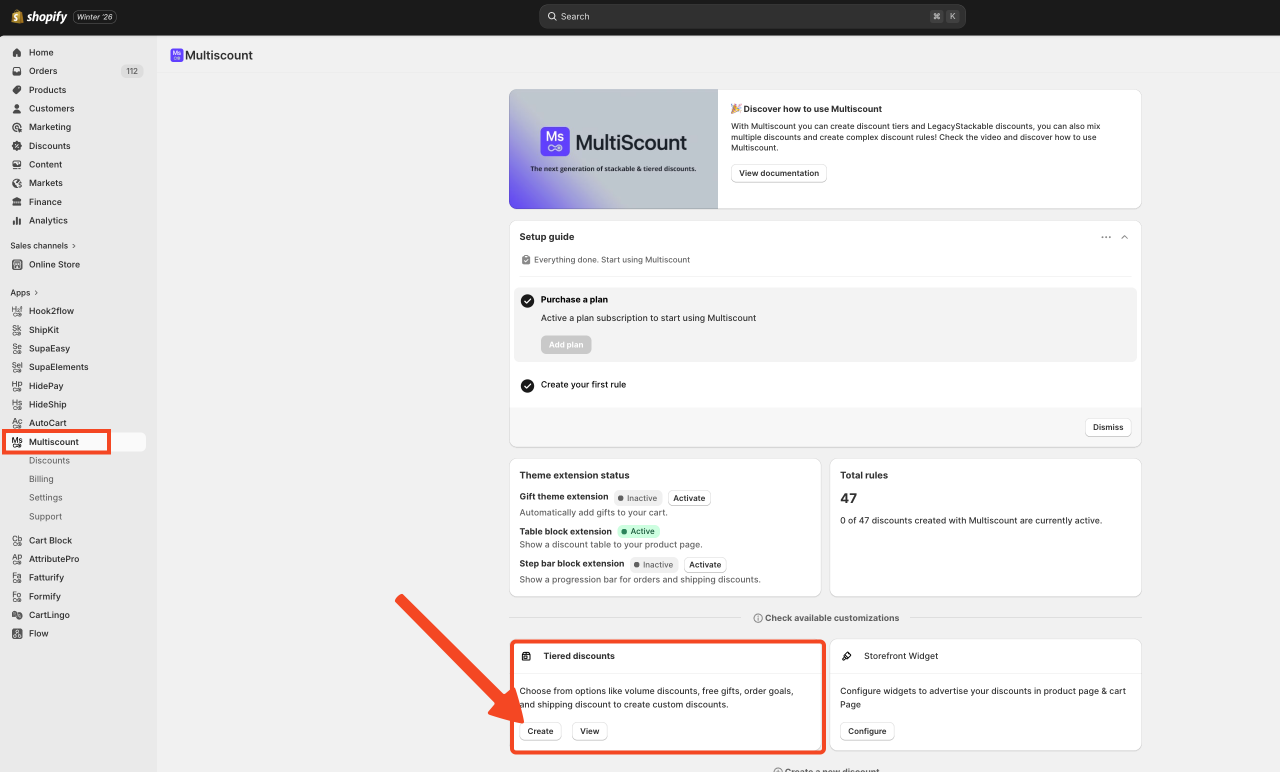Image resolution: width=1280 pixels, height=772 pixels.
Task: Click the HidePay app icon
Action: [17, 386]
